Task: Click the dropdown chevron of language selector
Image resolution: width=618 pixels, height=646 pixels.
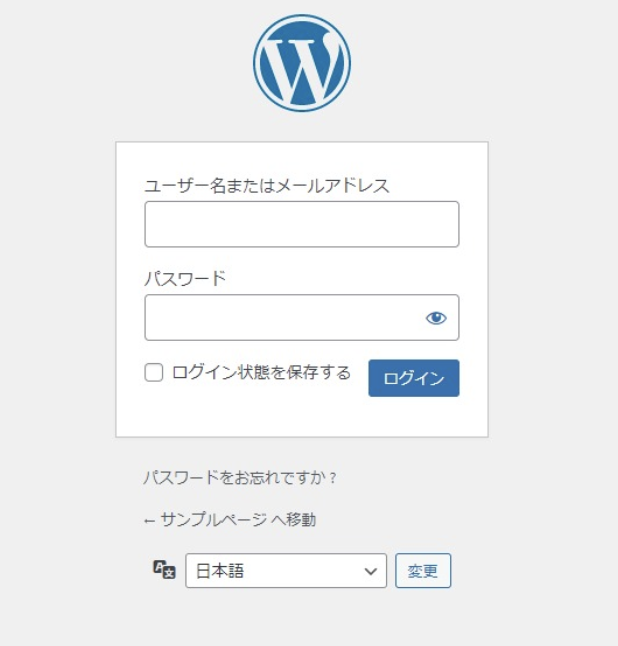Action: (370, 571)
